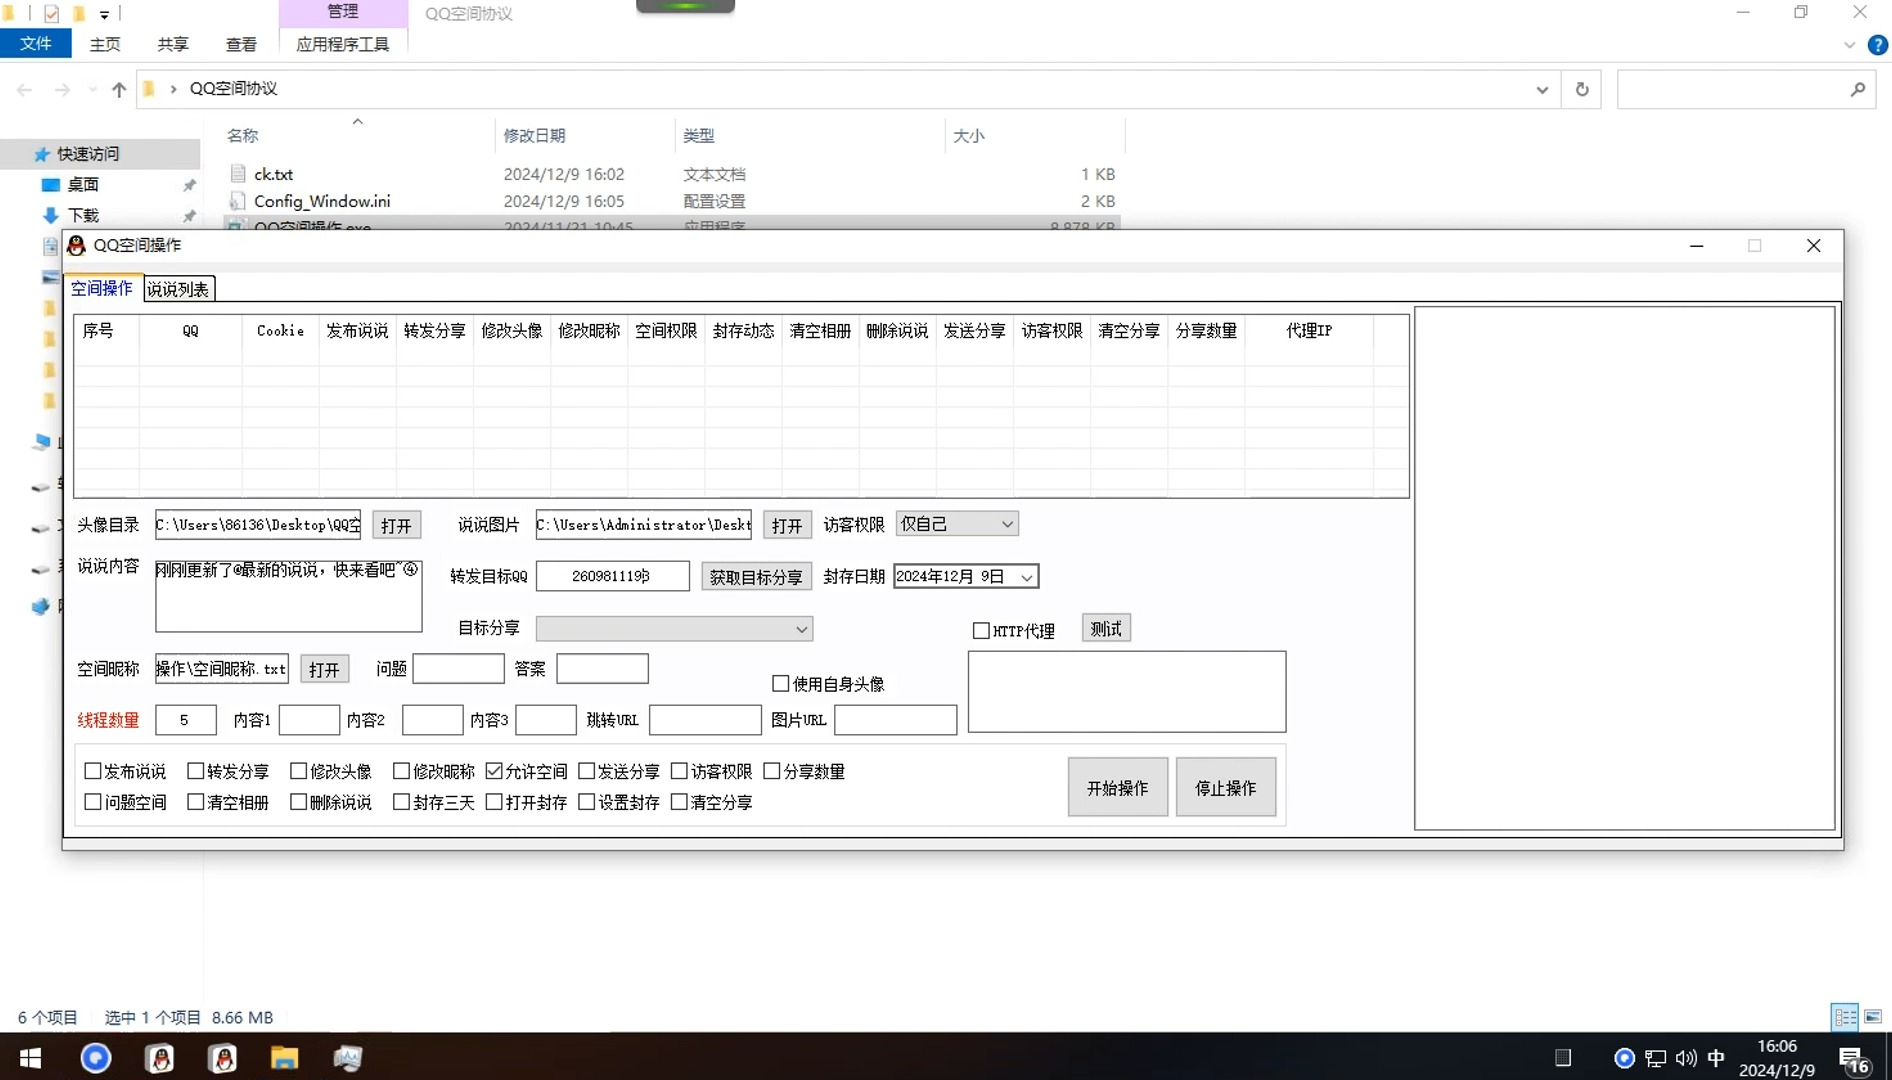The width and height of the screenshot is (1892, 1080).
Task: Click Explorer back arrow
Action: point(25,89)
